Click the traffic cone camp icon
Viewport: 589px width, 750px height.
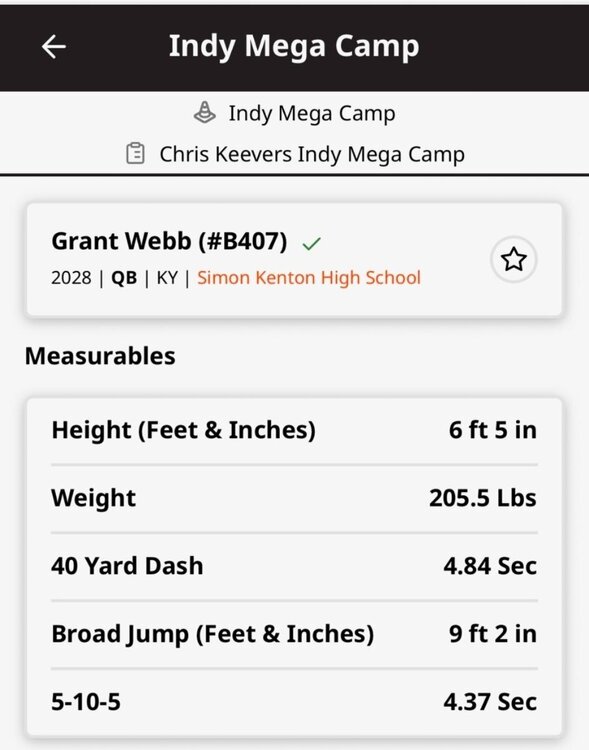204,113
